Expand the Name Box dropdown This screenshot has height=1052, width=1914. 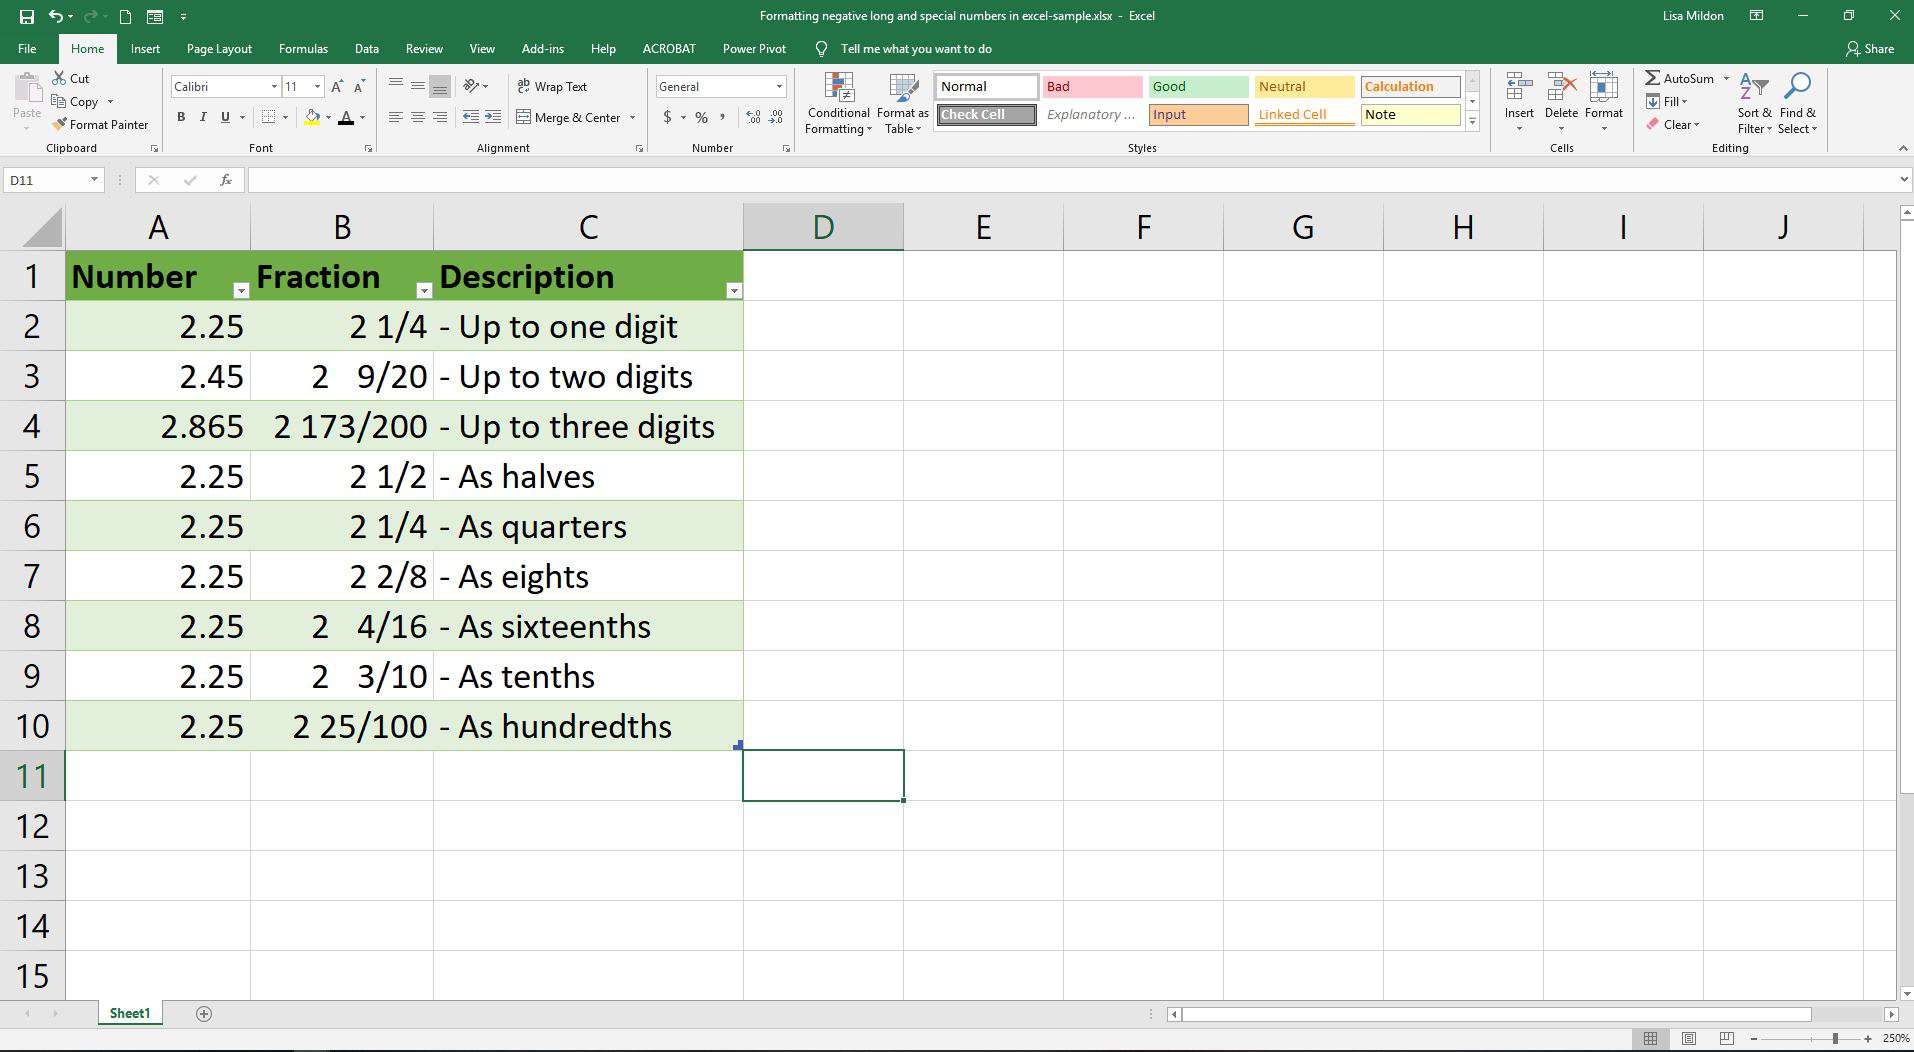click(x=94, y=180)
